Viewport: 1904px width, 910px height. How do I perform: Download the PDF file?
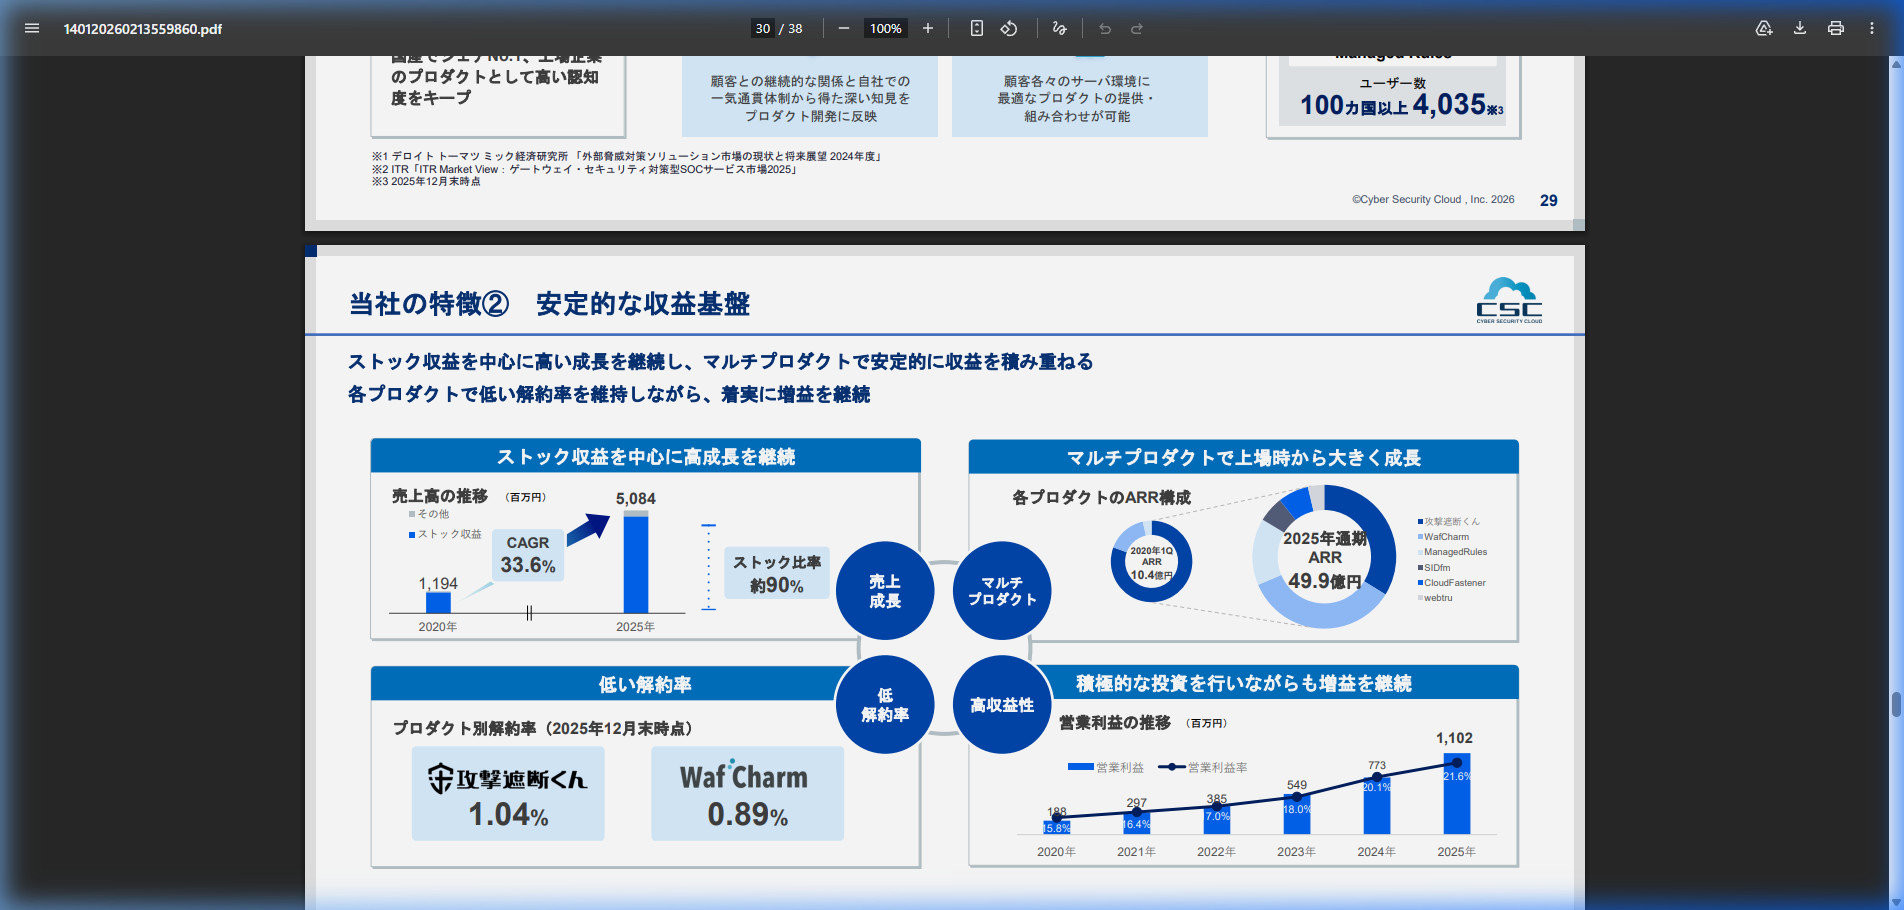1799,28
